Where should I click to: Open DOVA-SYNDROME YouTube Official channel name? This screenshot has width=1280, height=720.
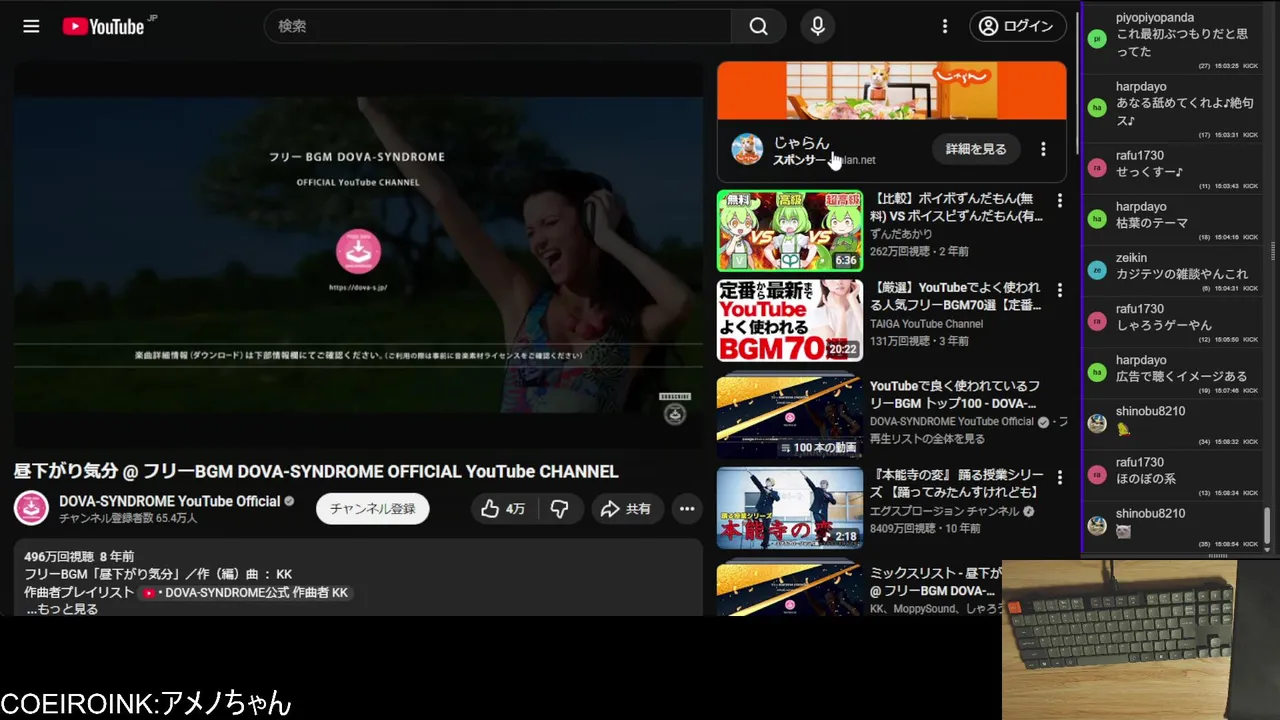pos(170,501)
